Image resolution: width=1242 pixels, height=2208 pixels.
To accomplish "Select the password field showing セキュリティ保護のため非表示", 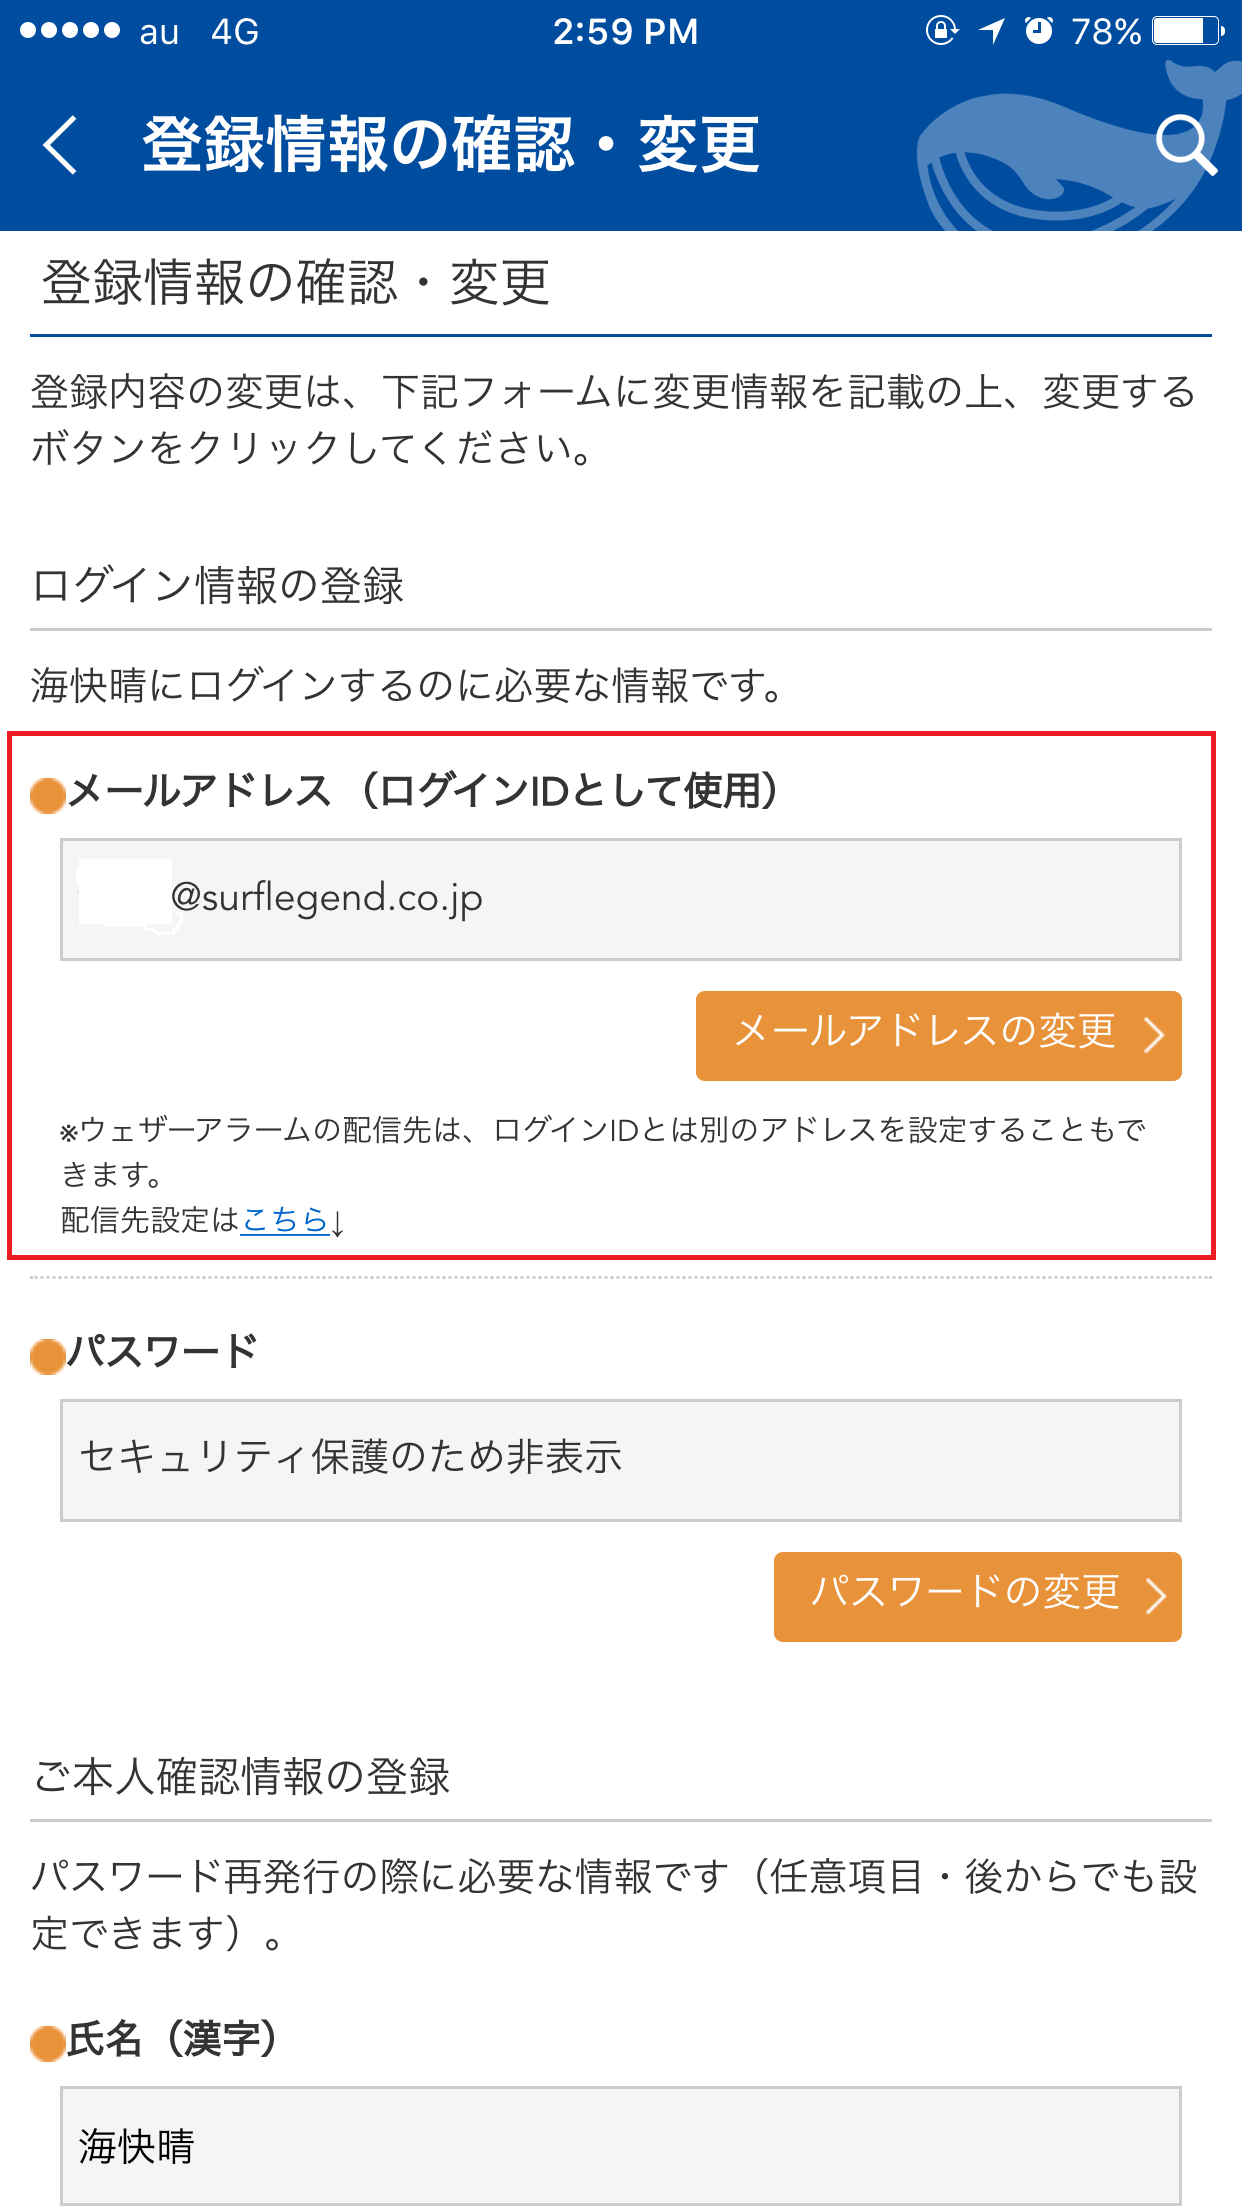I will 620,1460.
